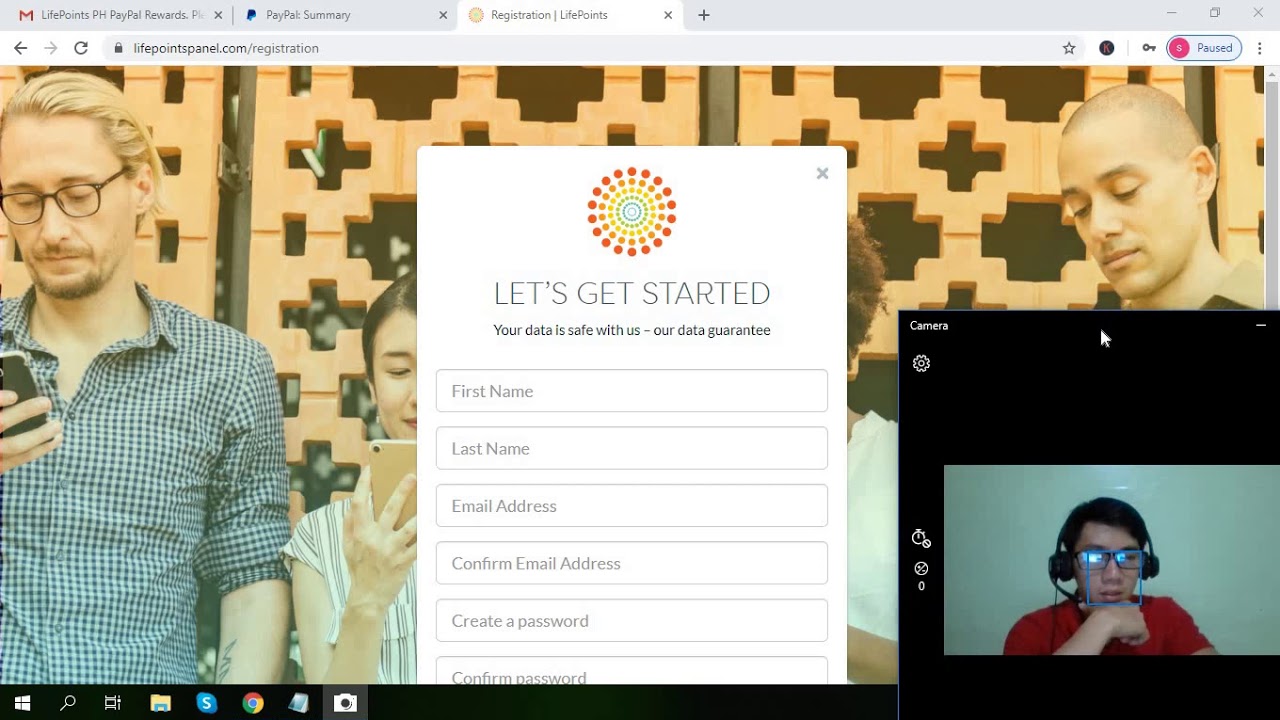
Task: Open Task View on the taskbar
Action: click(113, 703)
